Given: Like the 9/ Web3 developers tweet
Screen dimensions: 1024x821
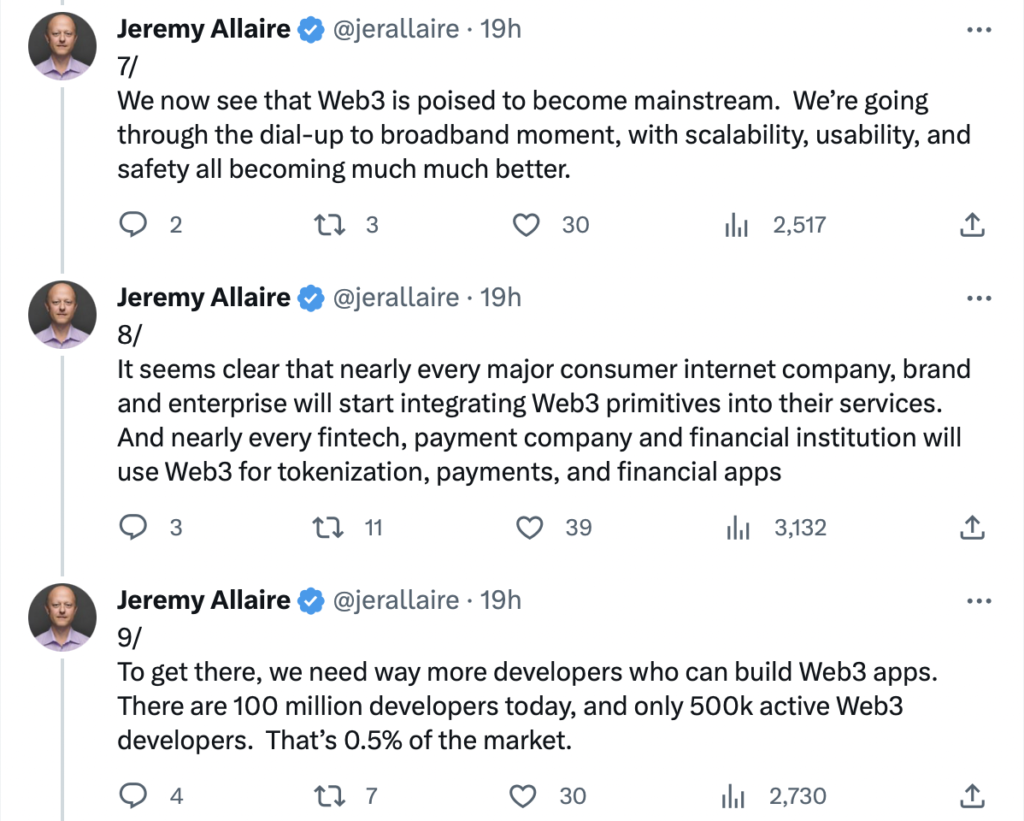Looking at the screenshot, I should 523,796.
